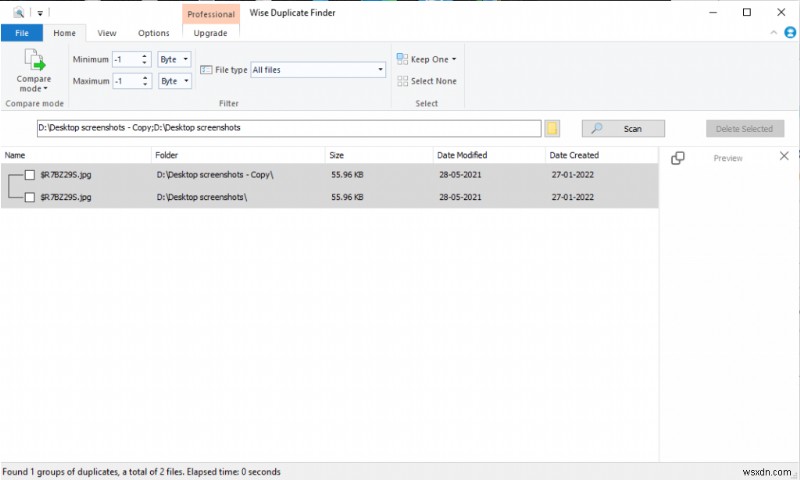Click the Preview panel label
The height and width of the screenshot is (480, 800).
[728, 158]
